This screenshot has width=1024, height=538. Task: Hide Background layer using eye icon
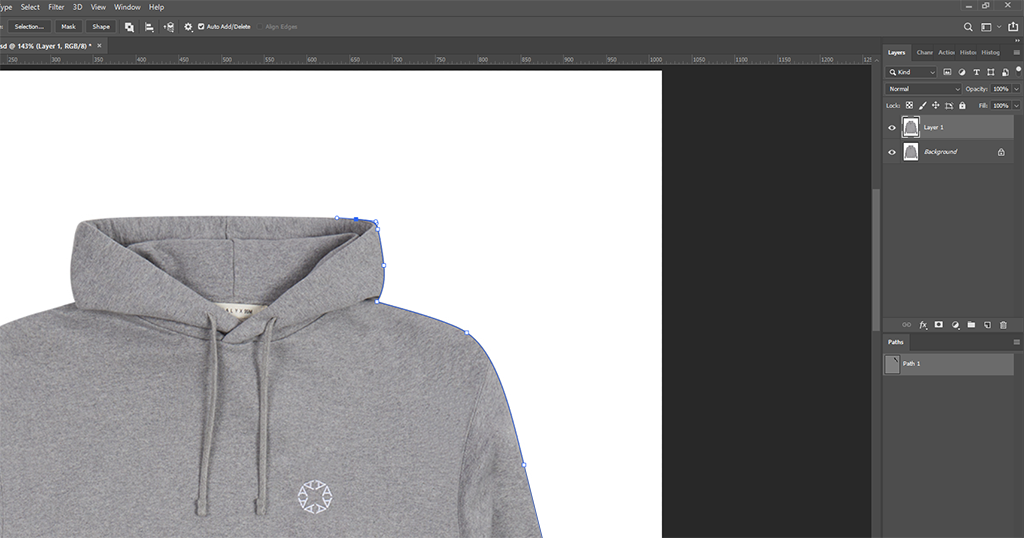(891, 152)
